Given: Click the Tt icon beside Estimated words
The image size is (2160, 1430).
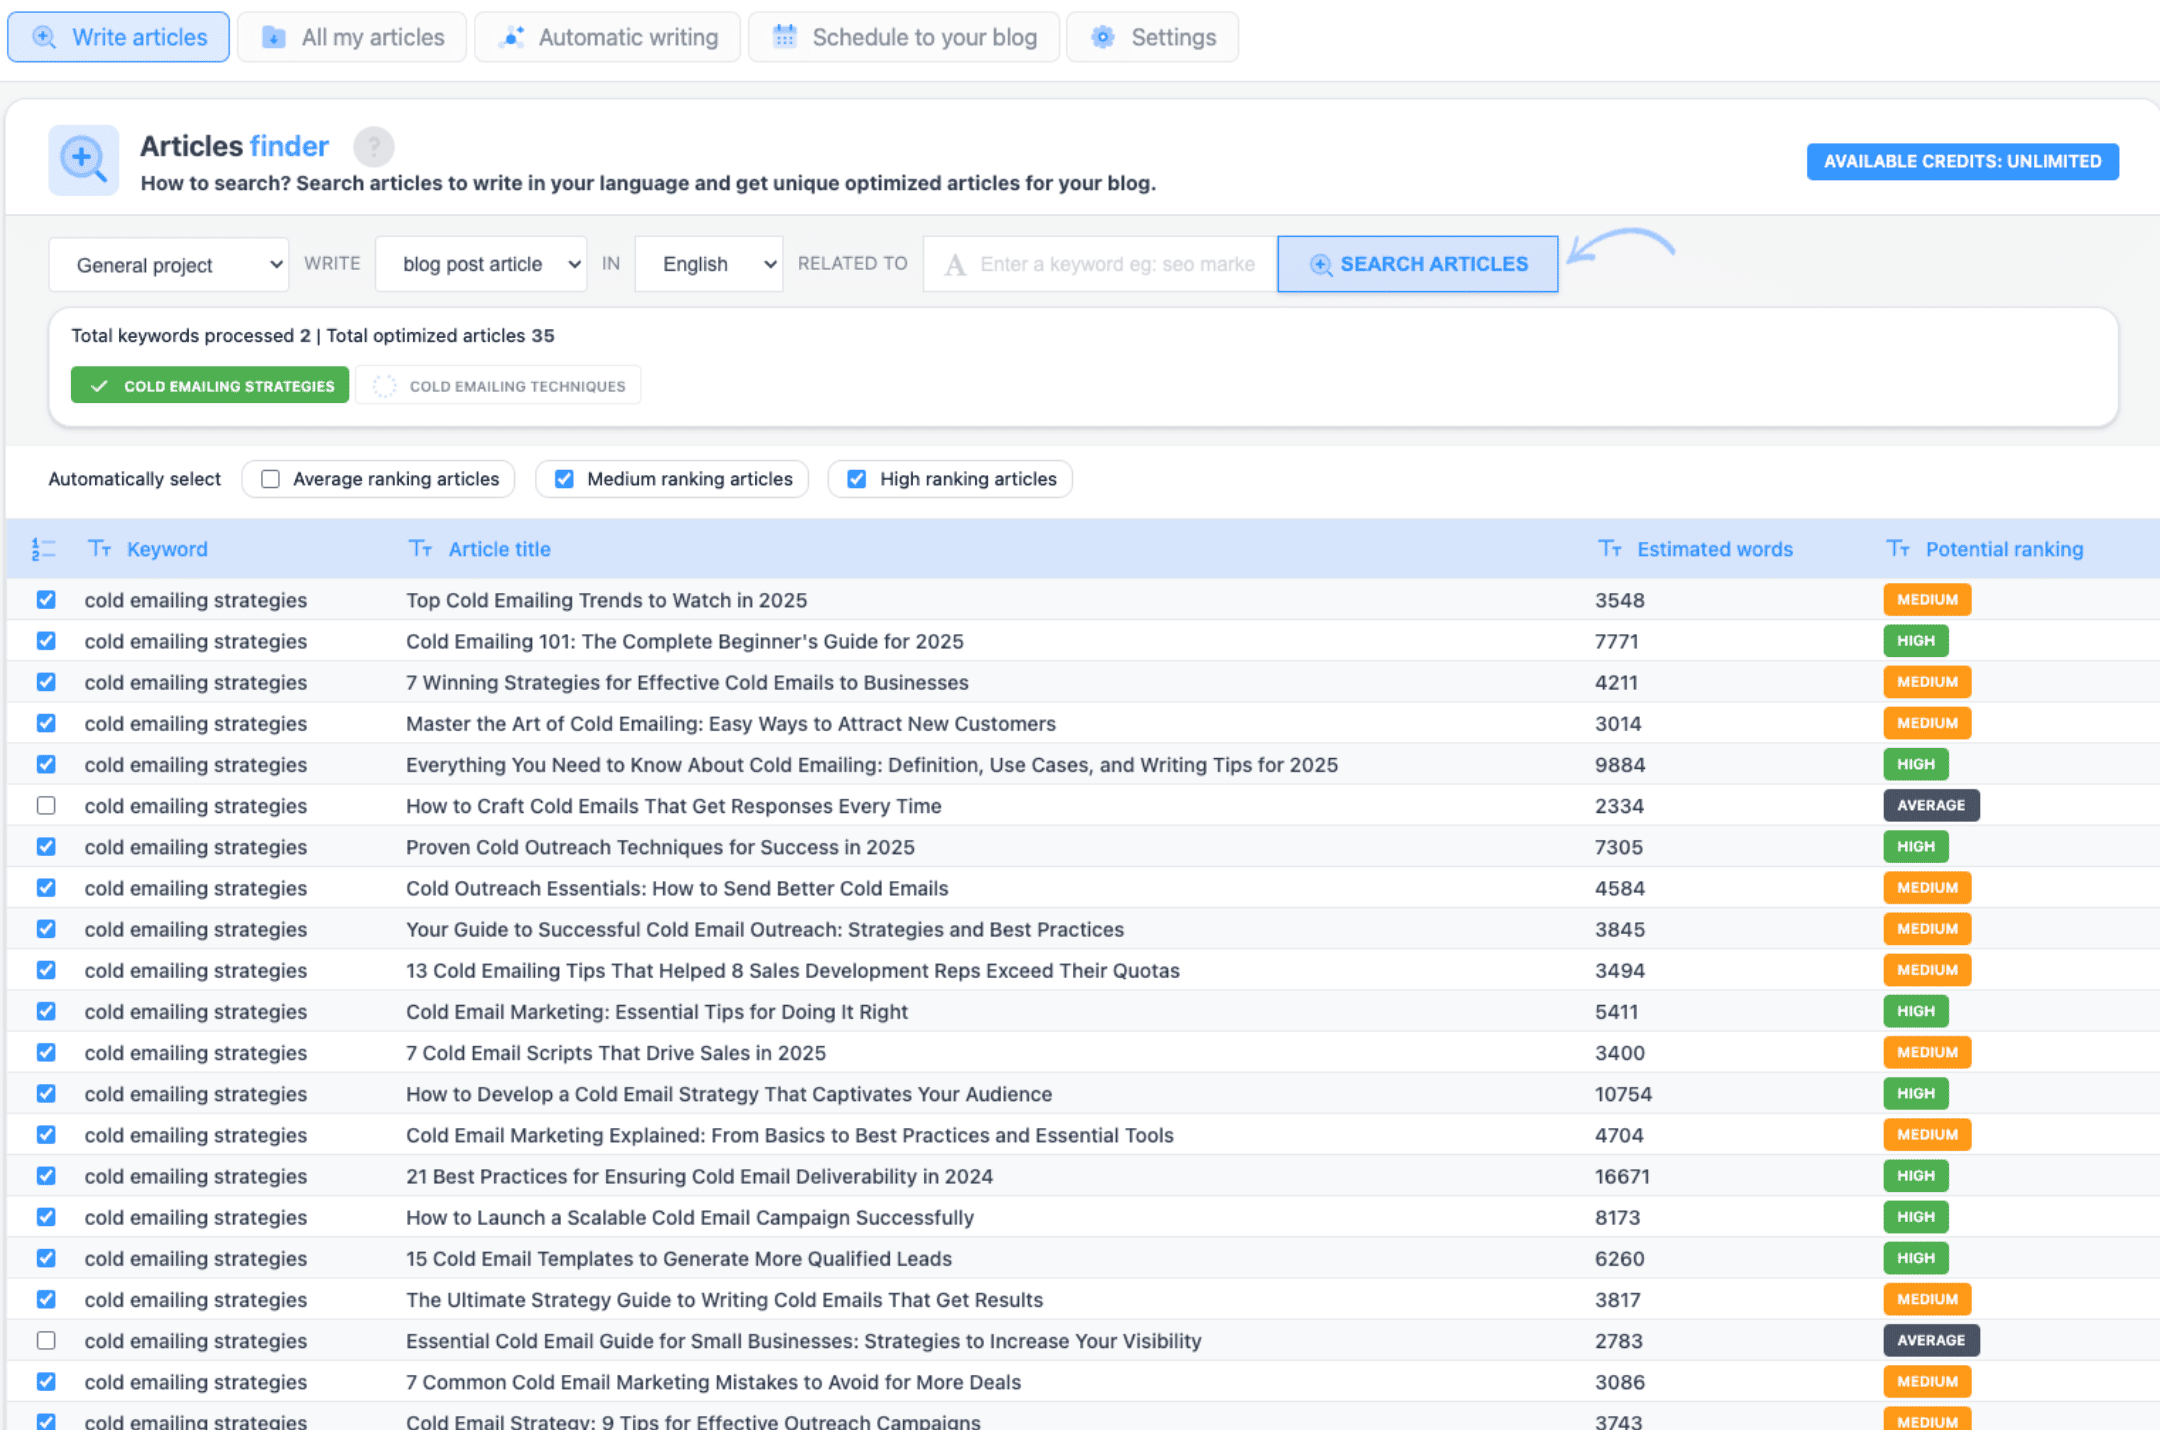Looking at the screenshot, I should click(x=1610, y=549).
